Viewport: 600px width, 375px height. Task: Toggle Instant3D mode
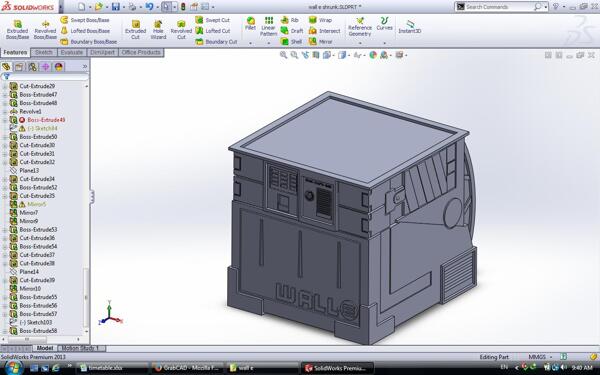coord(409,27)
